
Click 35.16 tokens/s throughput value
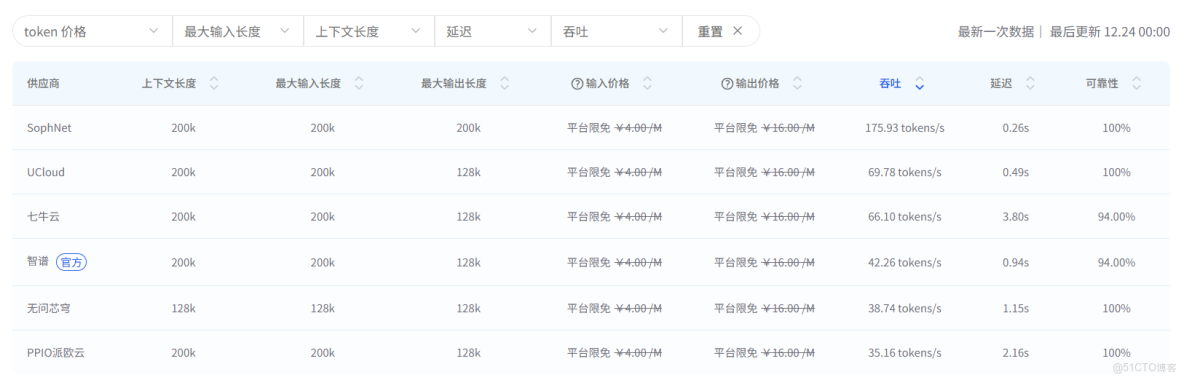[x=905, y=353]
